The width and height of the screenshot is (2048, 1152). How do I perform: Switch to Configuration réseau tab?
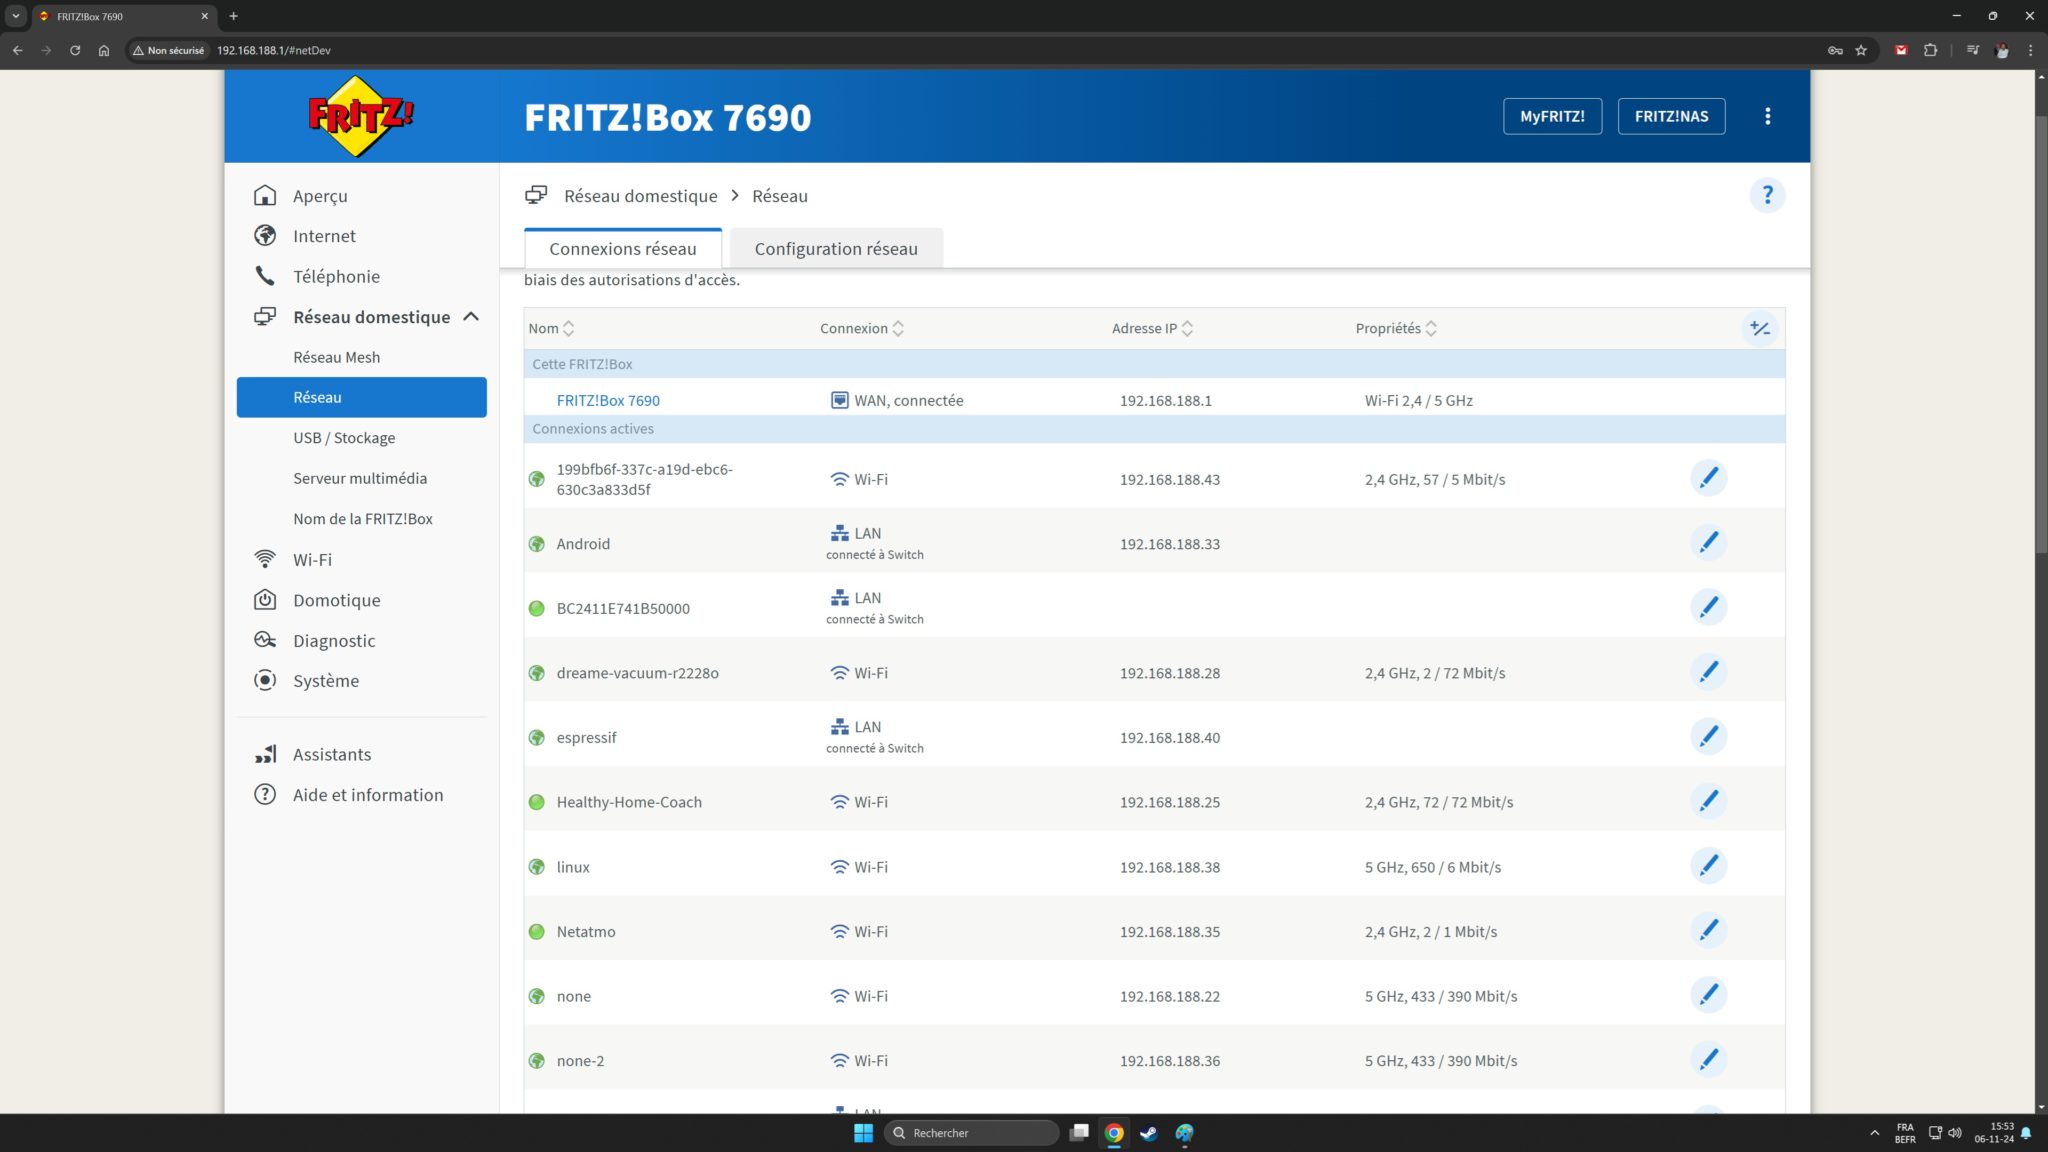coord(836,249)
